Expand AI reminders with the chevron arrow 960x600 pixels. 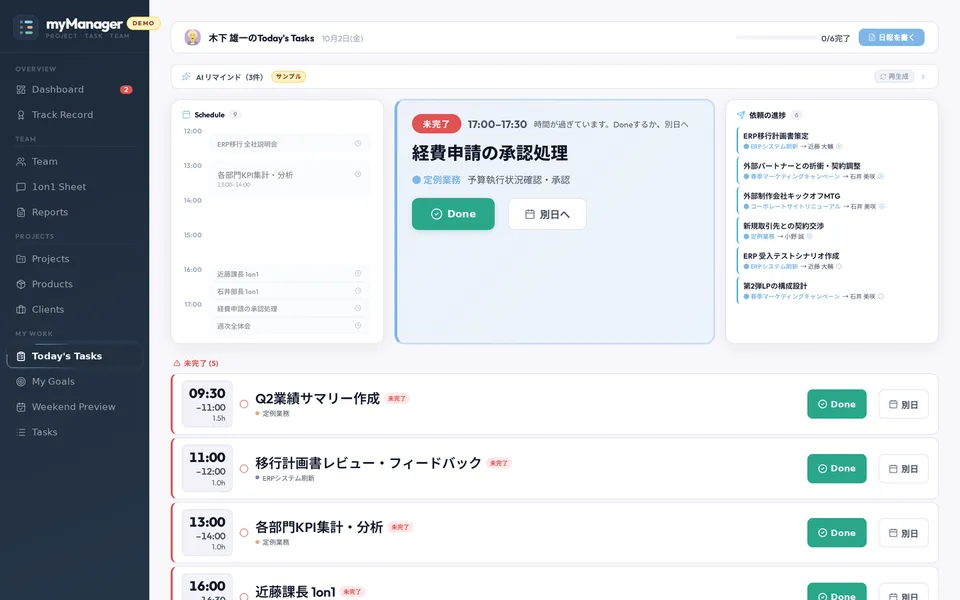[x=923, y=77]
